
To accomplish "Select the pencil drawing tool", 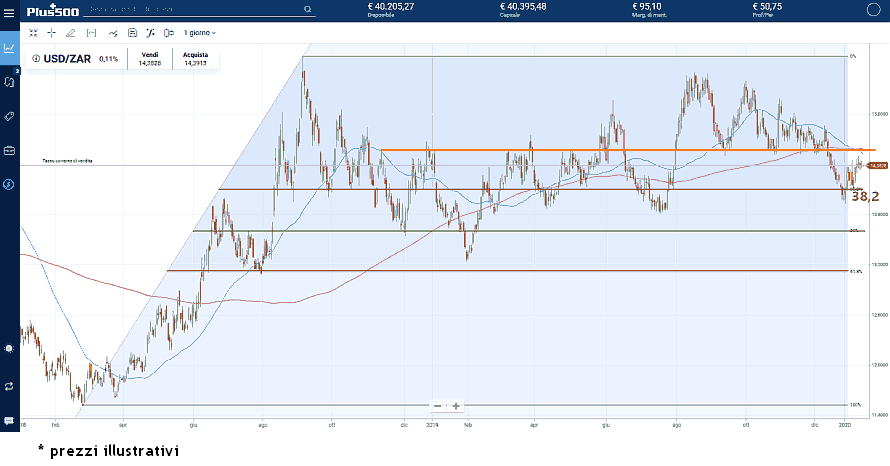I will click(70, 32).
